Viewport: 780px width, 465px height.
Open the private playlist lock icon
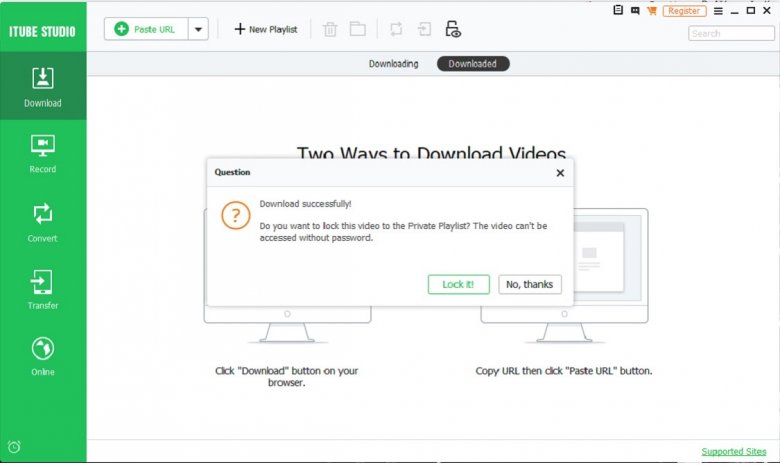(453, 29)
